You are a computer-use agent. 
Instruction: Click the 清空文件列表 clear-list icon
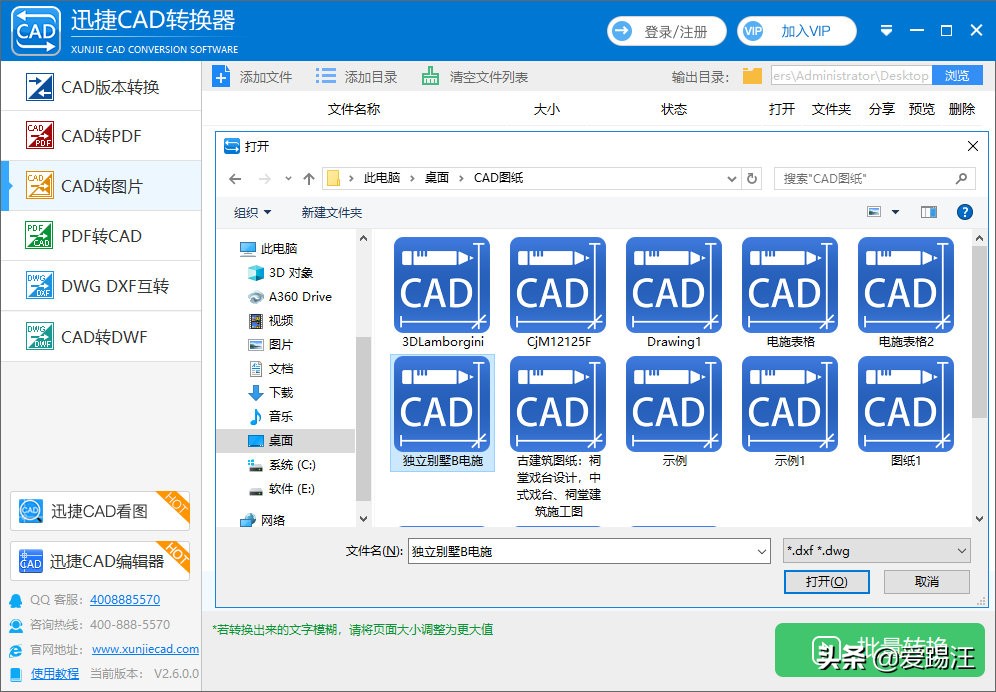point(433,75)
